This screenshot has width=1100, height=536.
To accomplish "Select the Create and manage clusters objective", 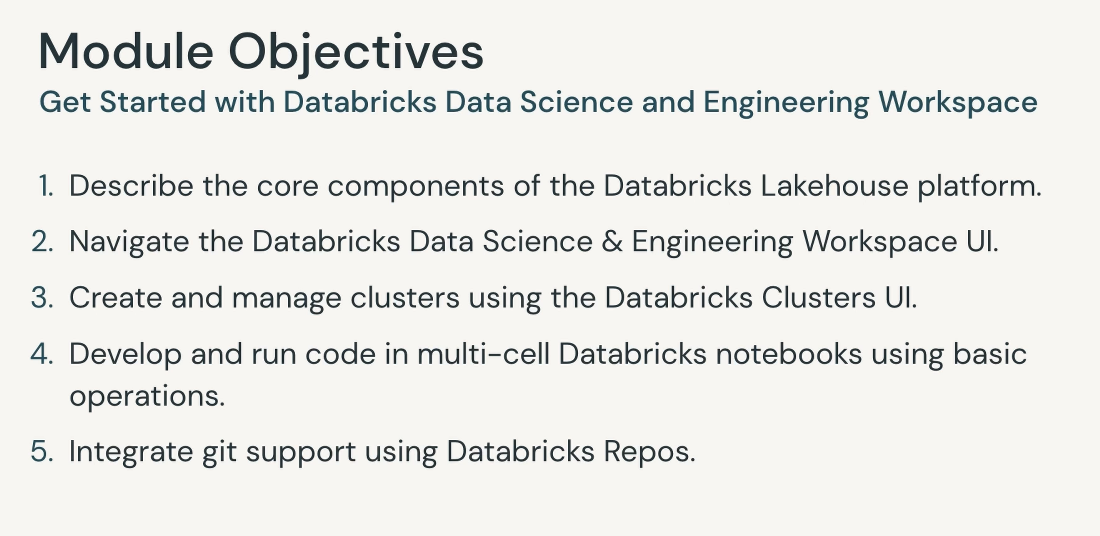I will [493, 298].
